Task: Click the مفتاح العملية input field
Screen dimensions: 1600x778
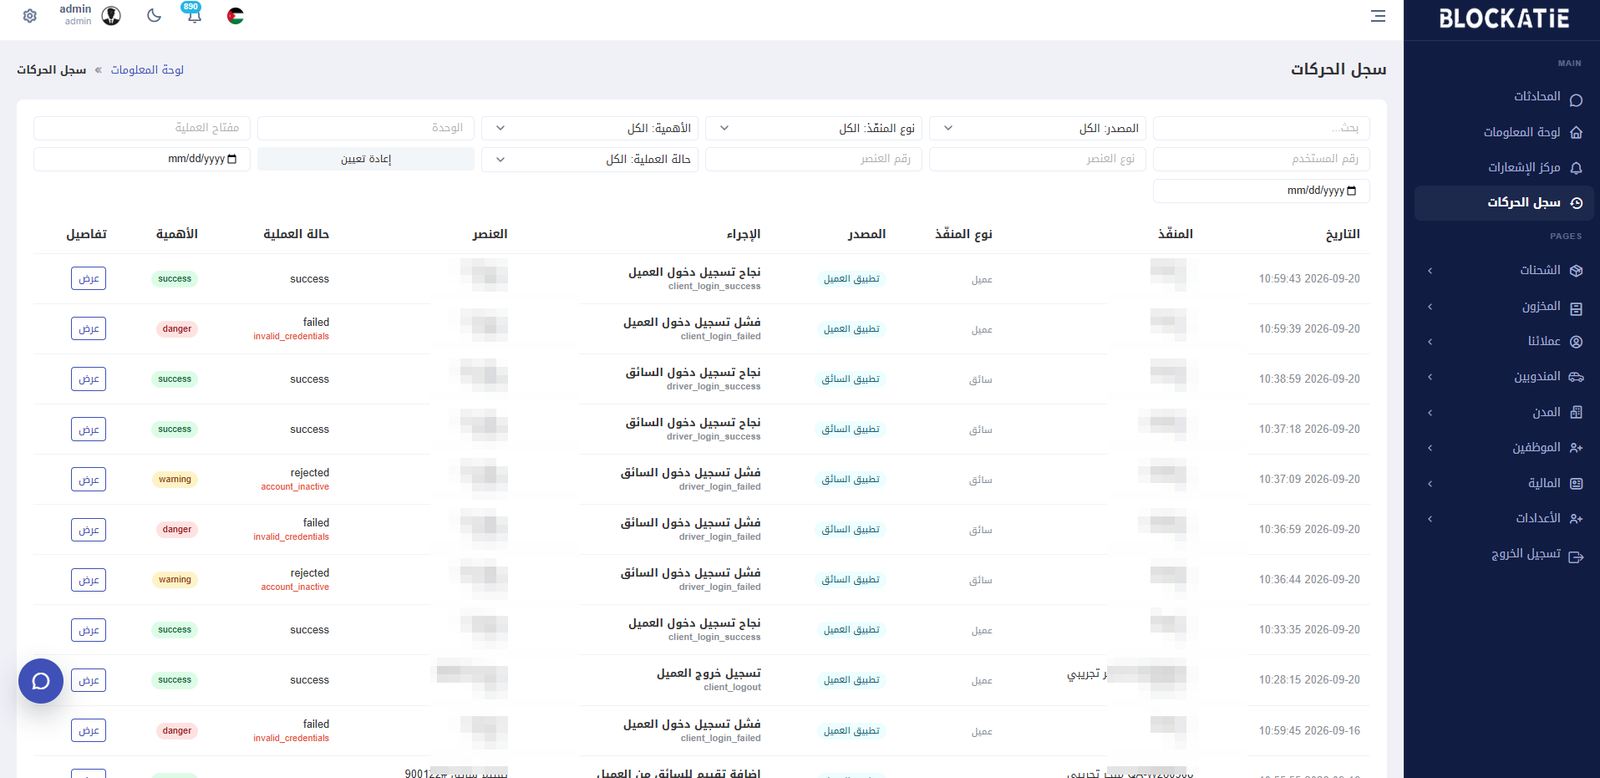Action: (x=141, y=128)
